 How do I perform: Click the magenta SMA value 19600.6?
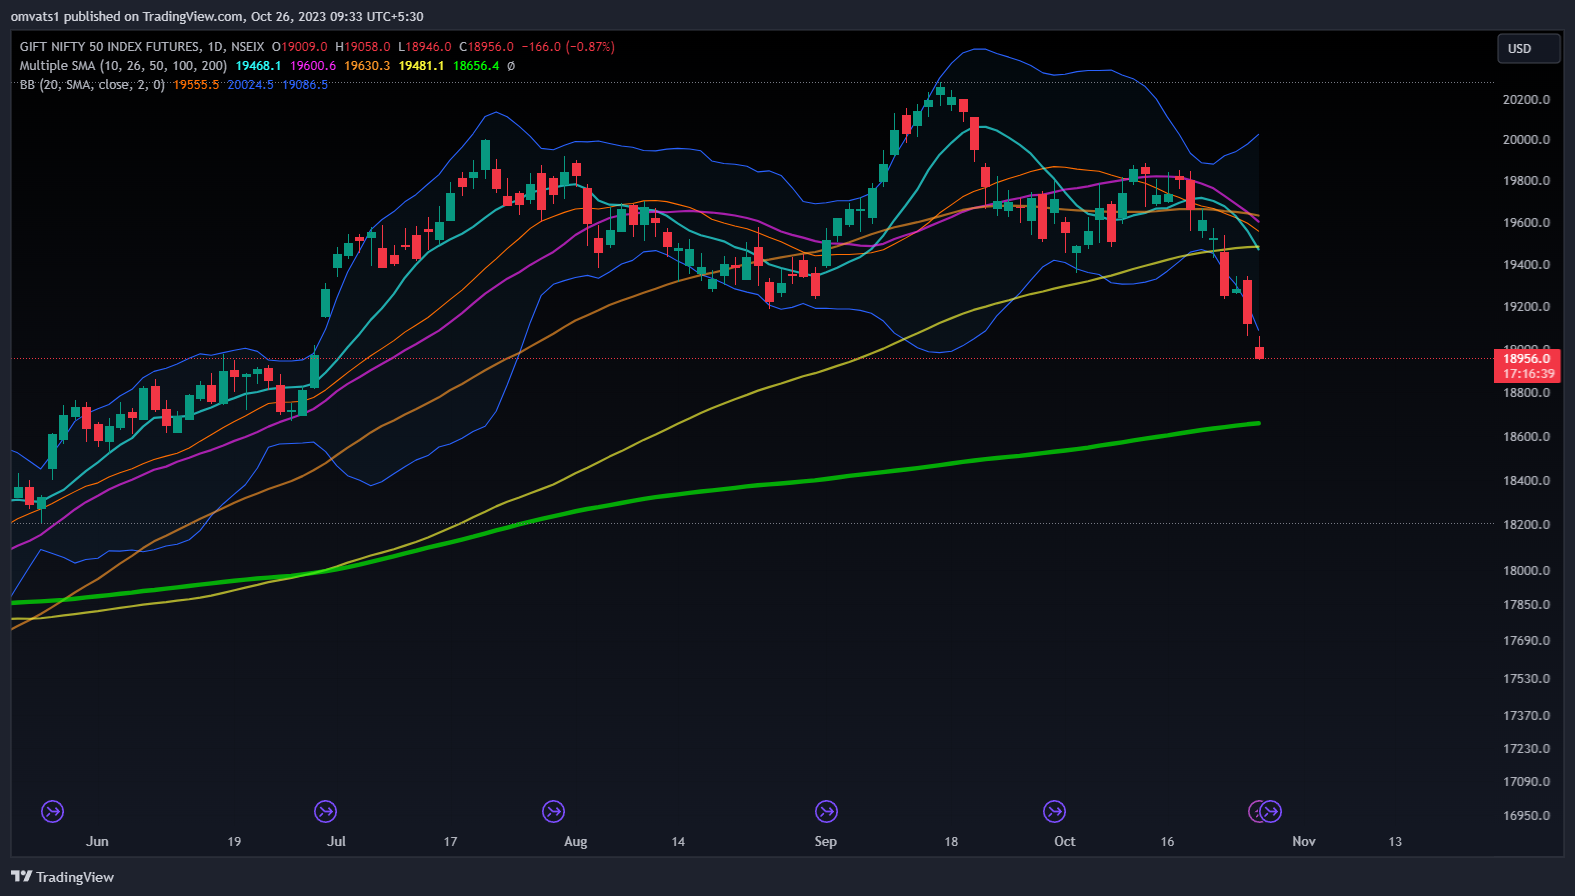tap(313, 66)
